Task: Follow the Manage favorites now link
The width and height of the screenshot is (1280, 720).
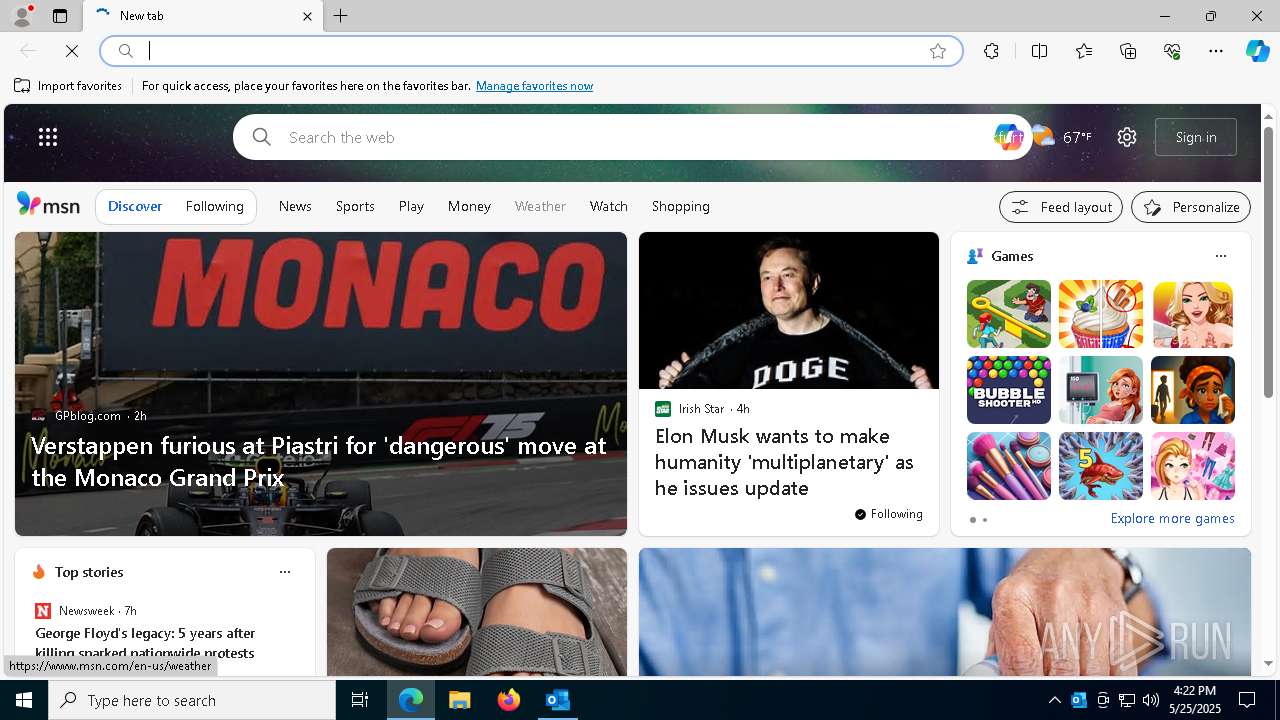Action: 534,86
